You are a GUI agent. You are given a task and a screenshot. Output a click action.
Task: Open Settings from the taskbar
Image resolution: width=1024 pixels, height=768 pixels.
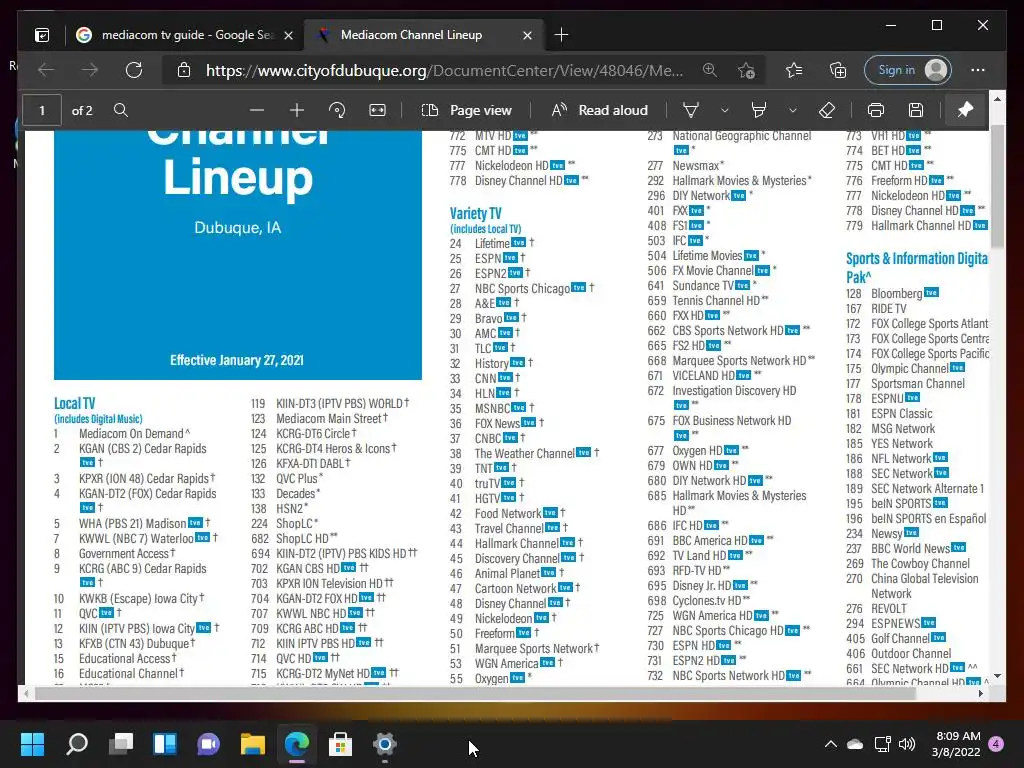pos(385,744)
